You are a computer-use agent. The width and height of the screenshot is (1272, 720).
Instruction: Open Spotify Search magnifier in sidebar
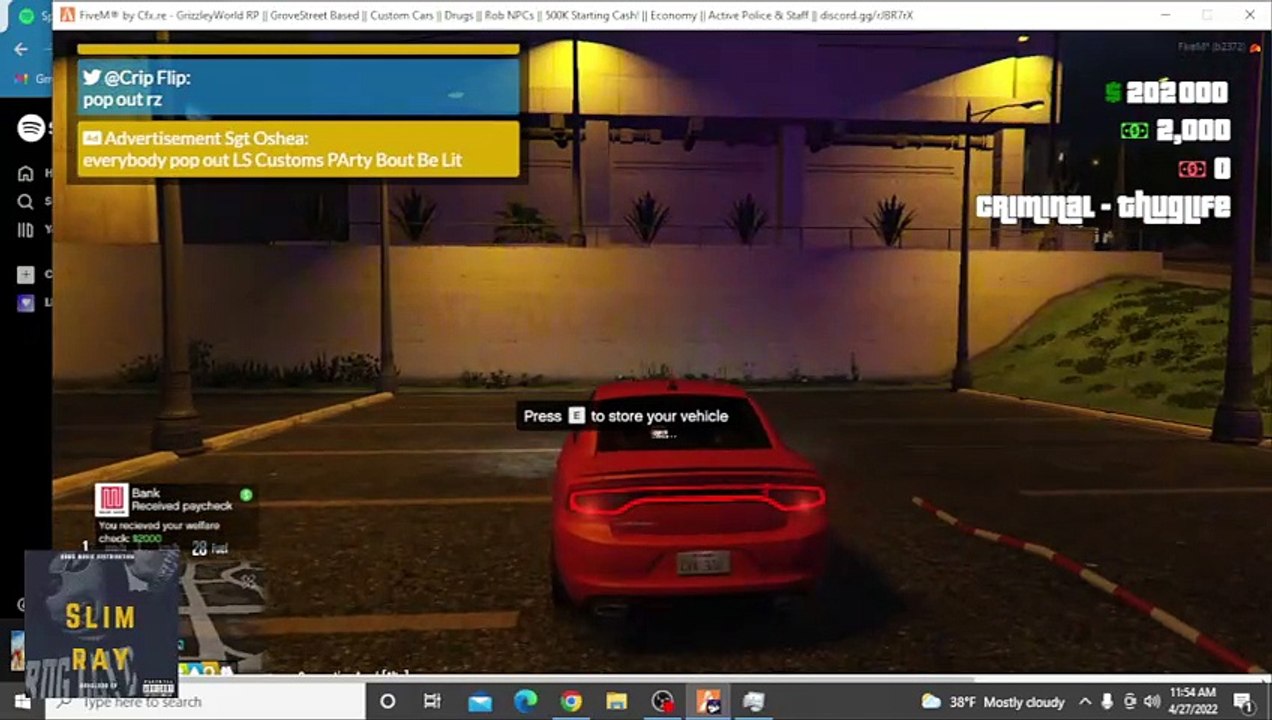(26, 201)
